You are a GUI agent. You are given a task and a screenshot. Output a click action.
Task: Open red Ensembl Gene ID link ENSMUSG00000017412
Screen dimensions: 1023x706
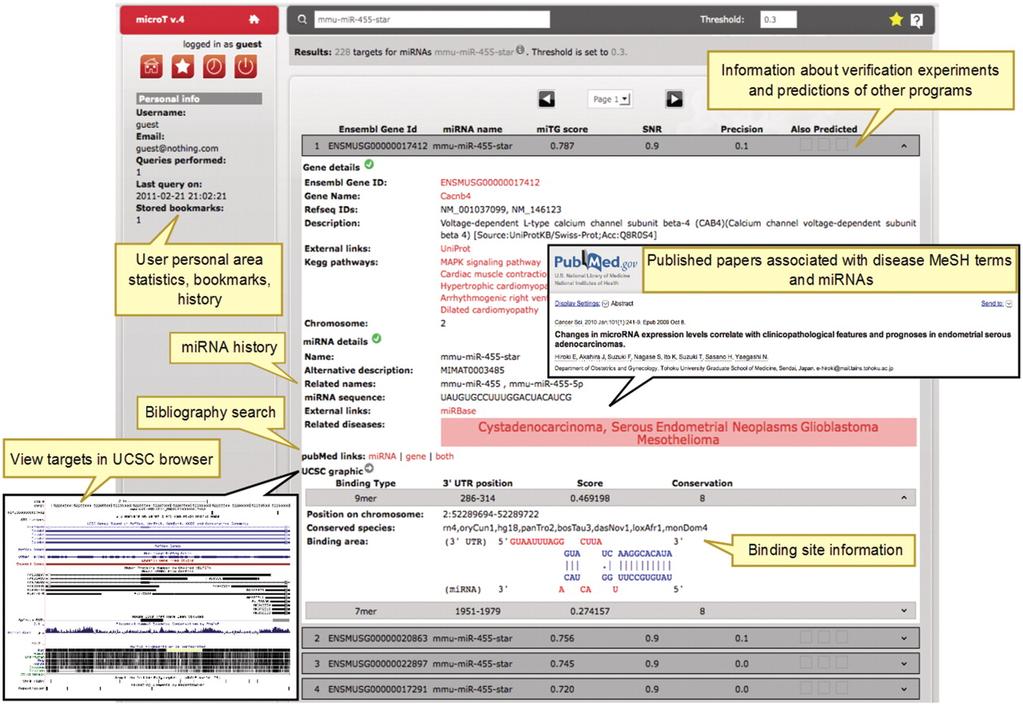click(490, 183)
